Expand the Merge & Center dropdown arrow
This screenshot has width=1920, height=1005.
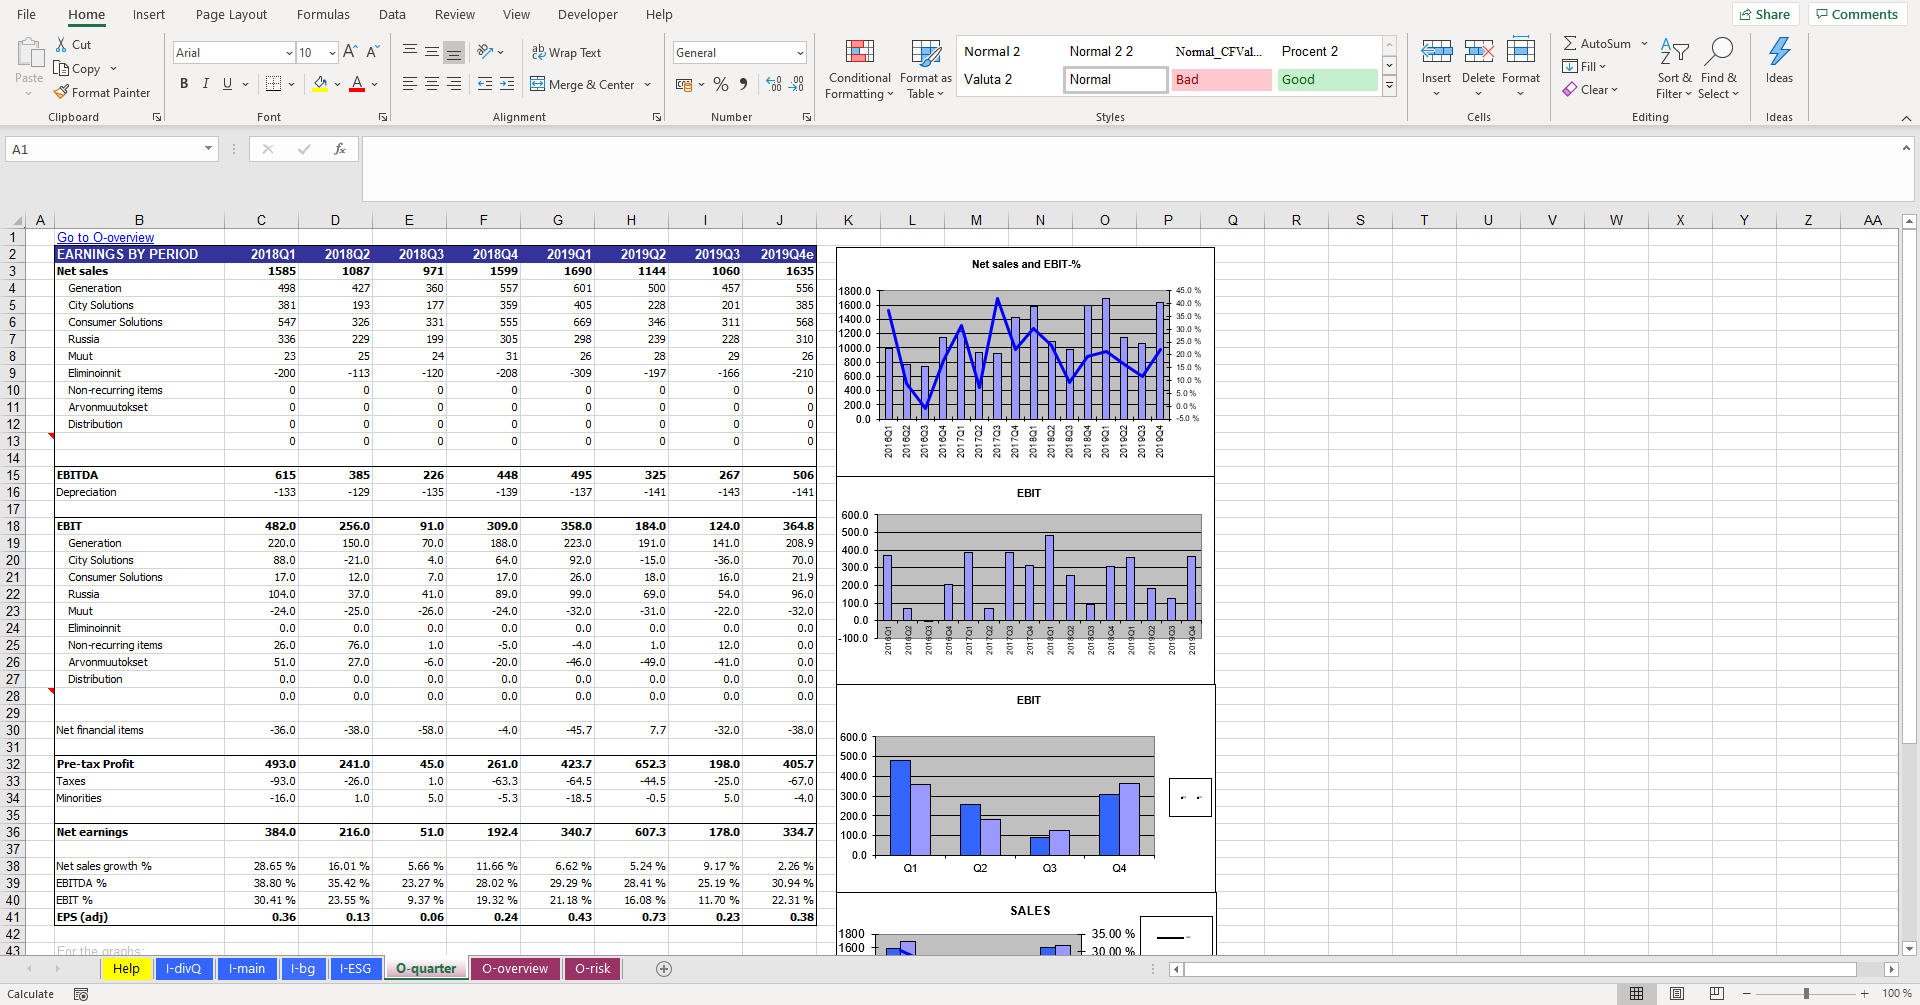(x=648, y=85)
